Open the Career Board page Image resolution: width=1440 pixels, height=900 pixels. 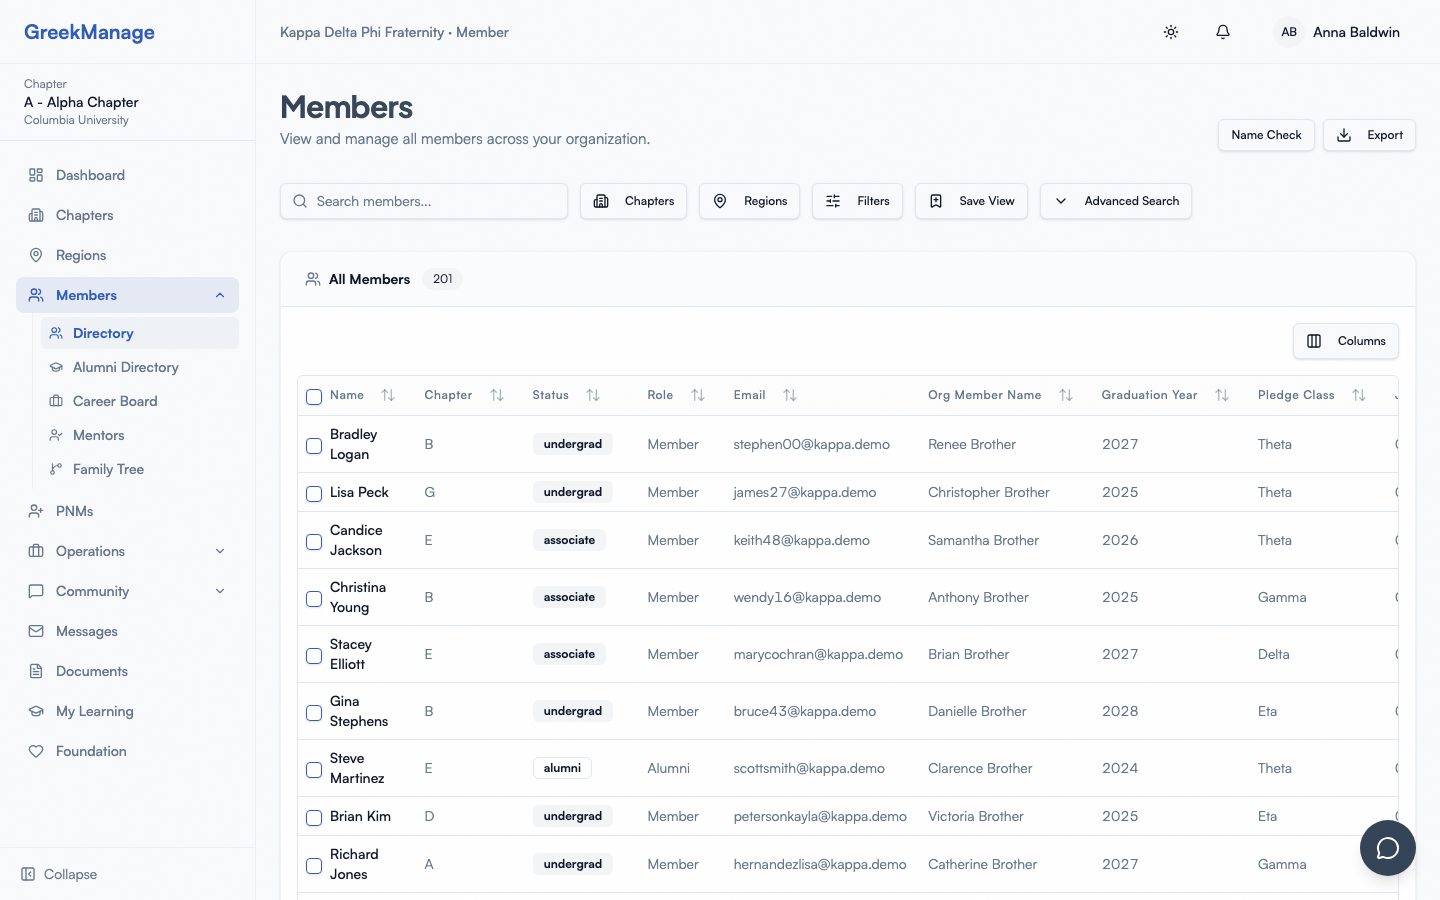tap(115, 401)
